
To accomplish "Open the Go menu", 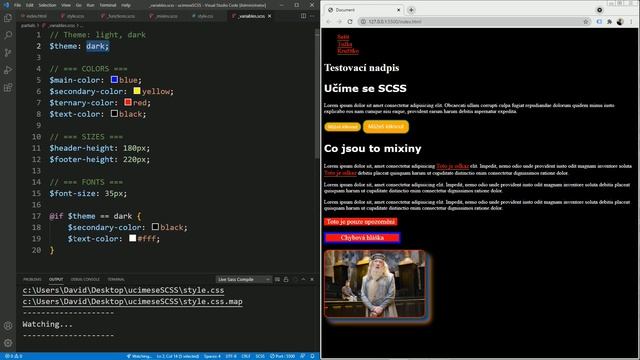I will (x=79, y=5).
